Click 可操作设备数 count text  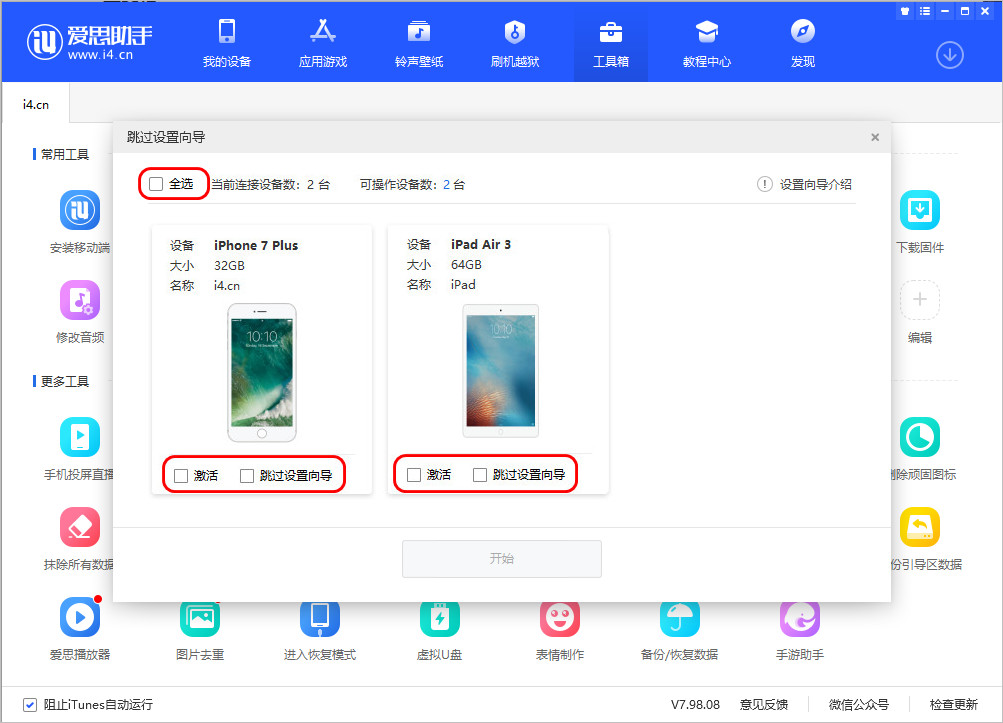click(x=413, y=184)
